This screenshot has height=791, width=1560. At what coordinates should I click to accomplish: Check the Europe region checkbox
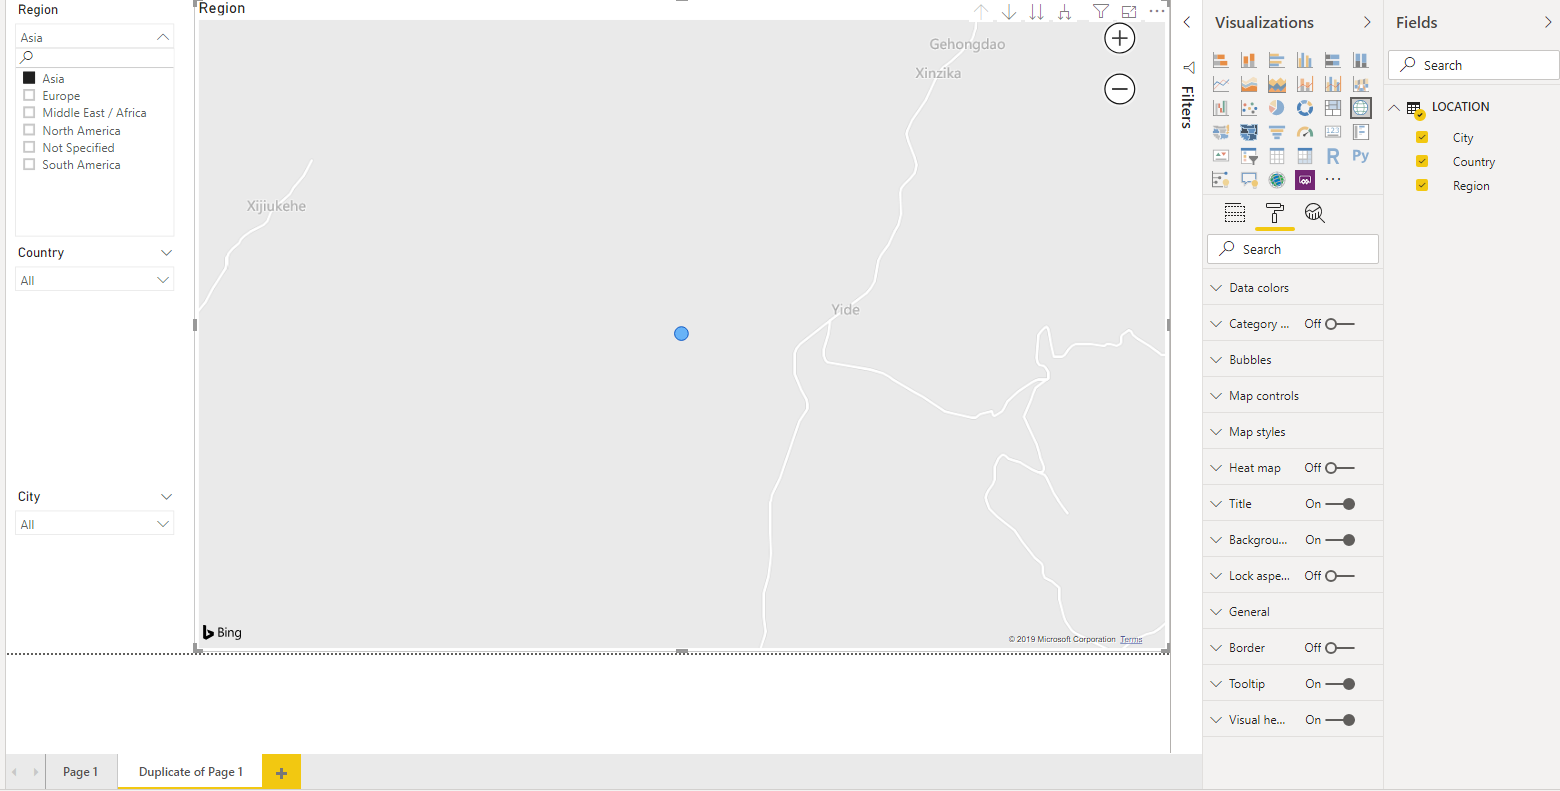click(x=29, y=95)
